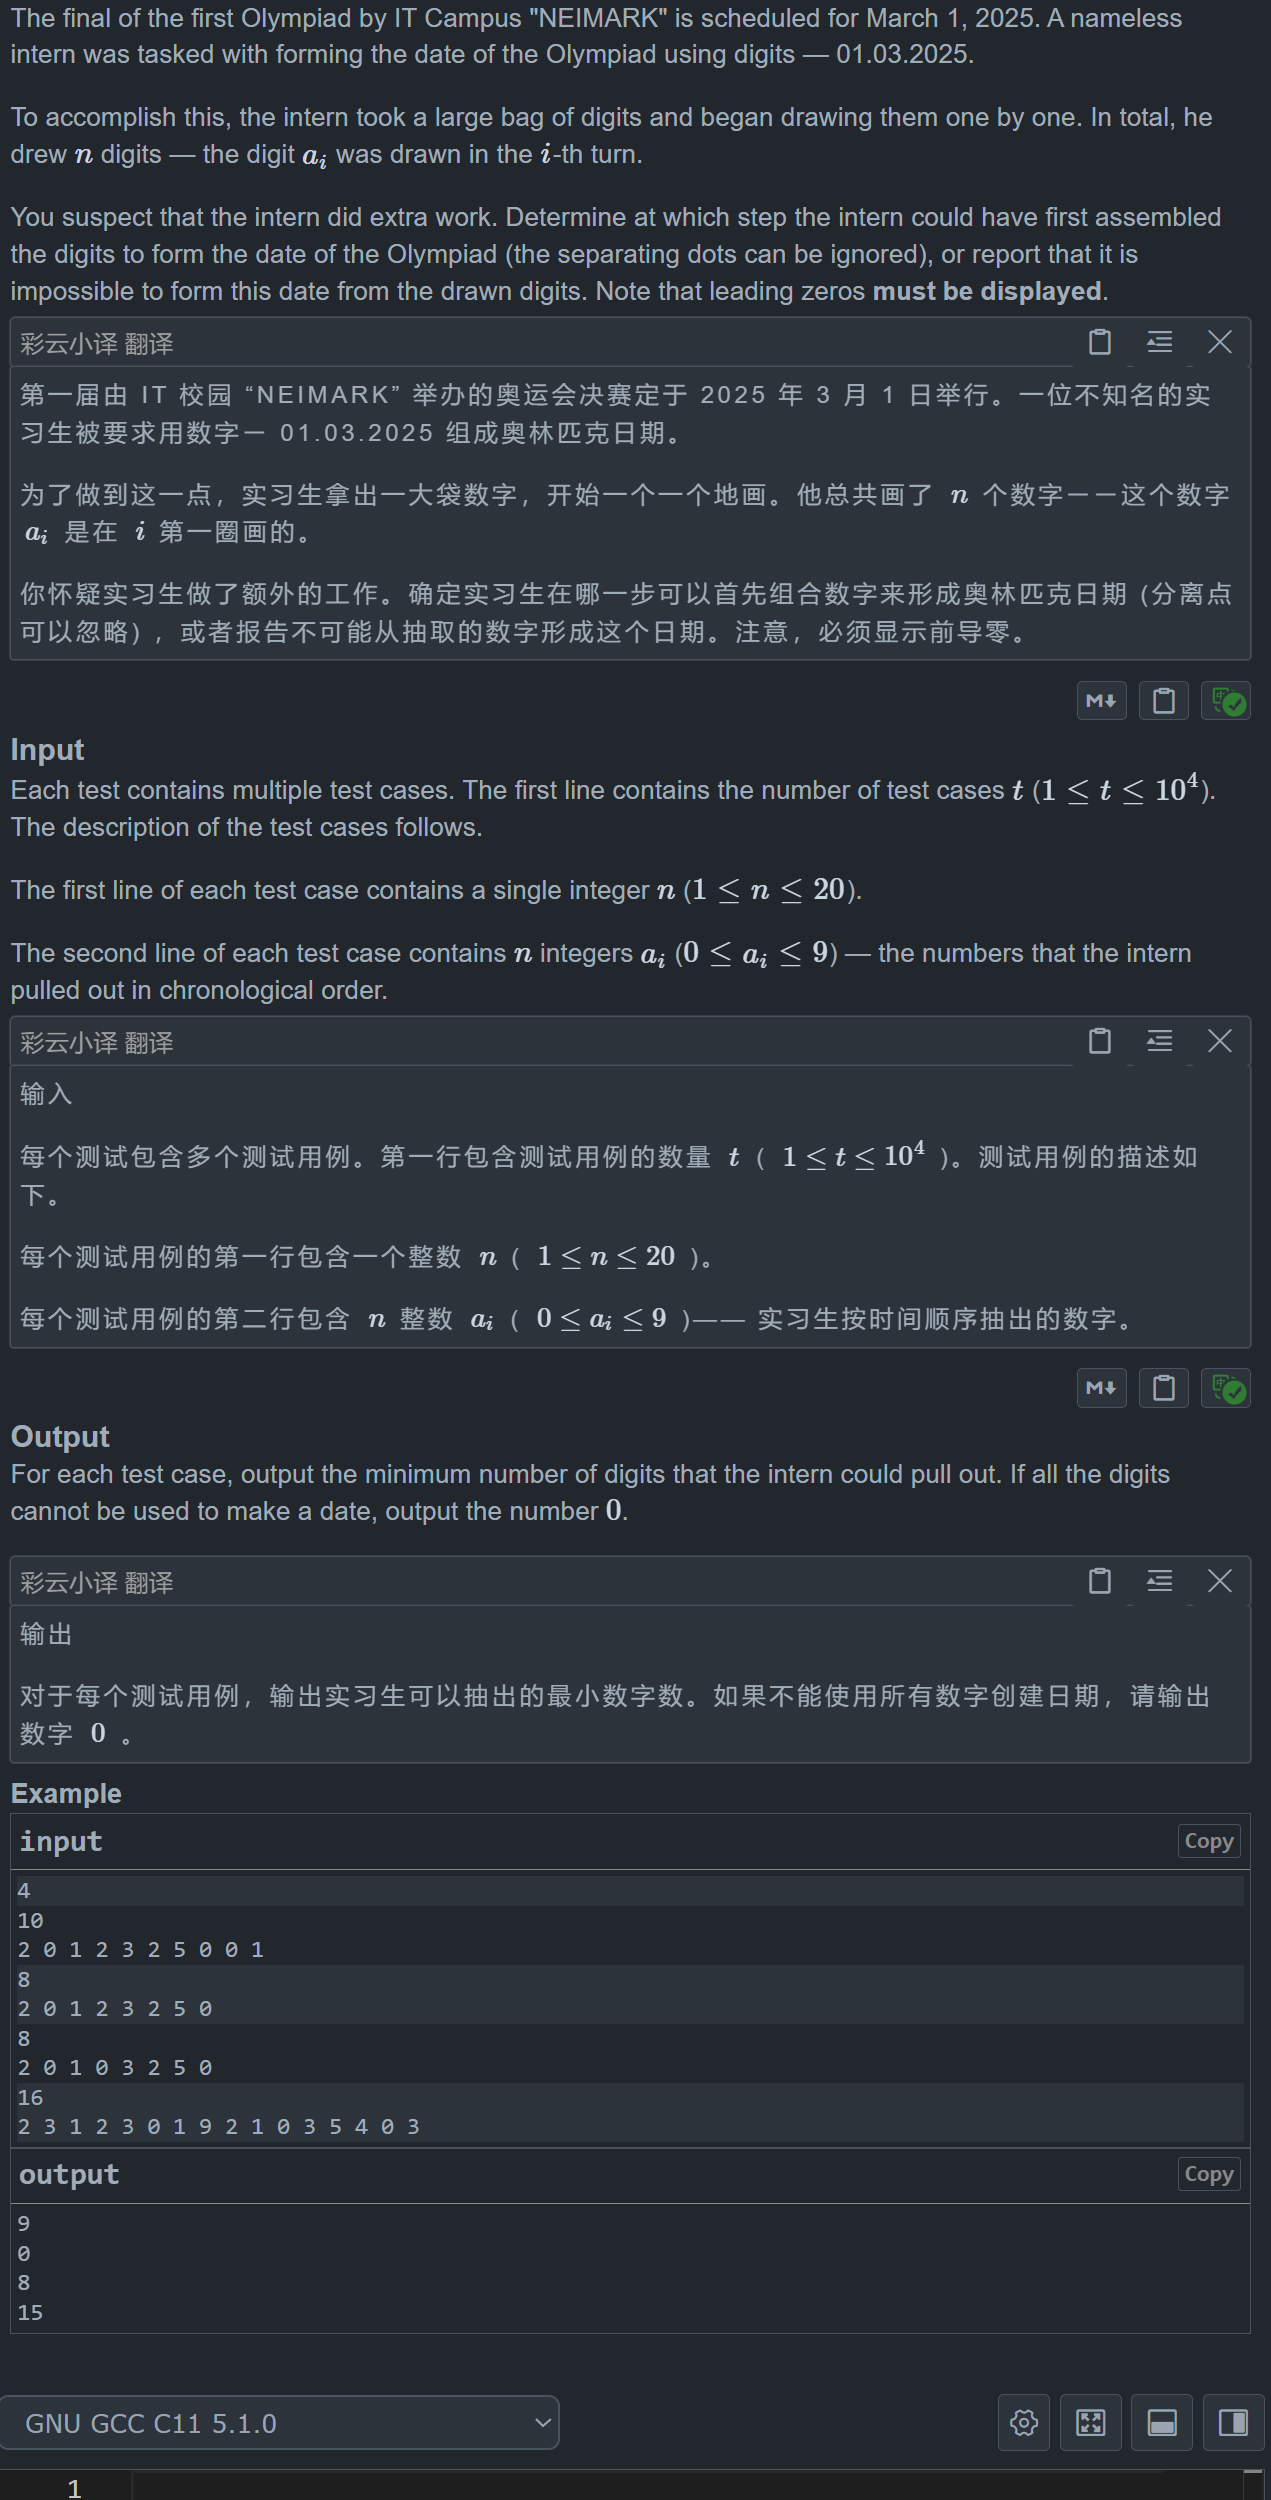The image size is (1271, 2500).
Task: Switch to side panel editor layout
Action: coord(1233,2423)
